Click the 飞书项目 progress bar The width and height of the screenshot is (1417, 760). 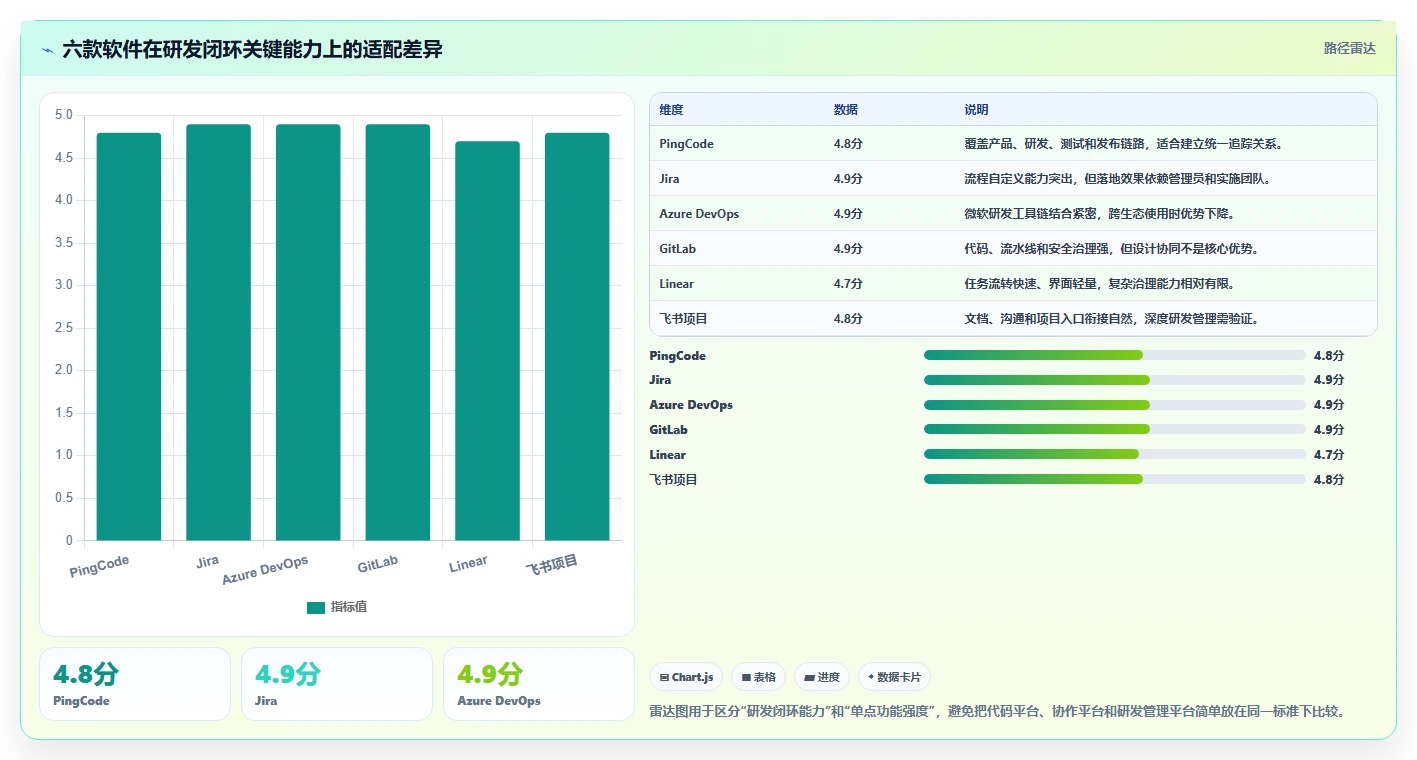click(1115, 479)
